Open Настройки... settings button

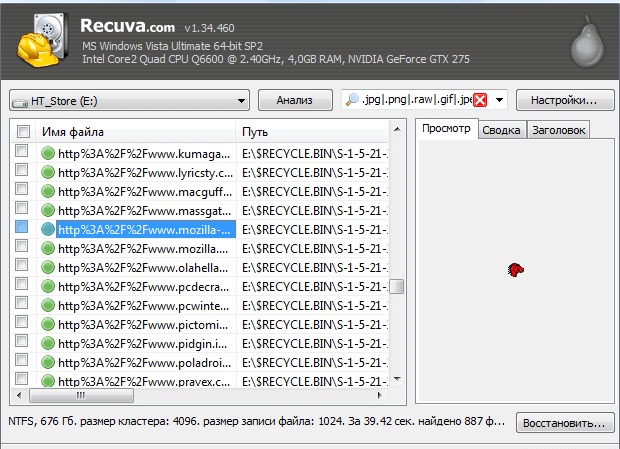click(564, 100)
